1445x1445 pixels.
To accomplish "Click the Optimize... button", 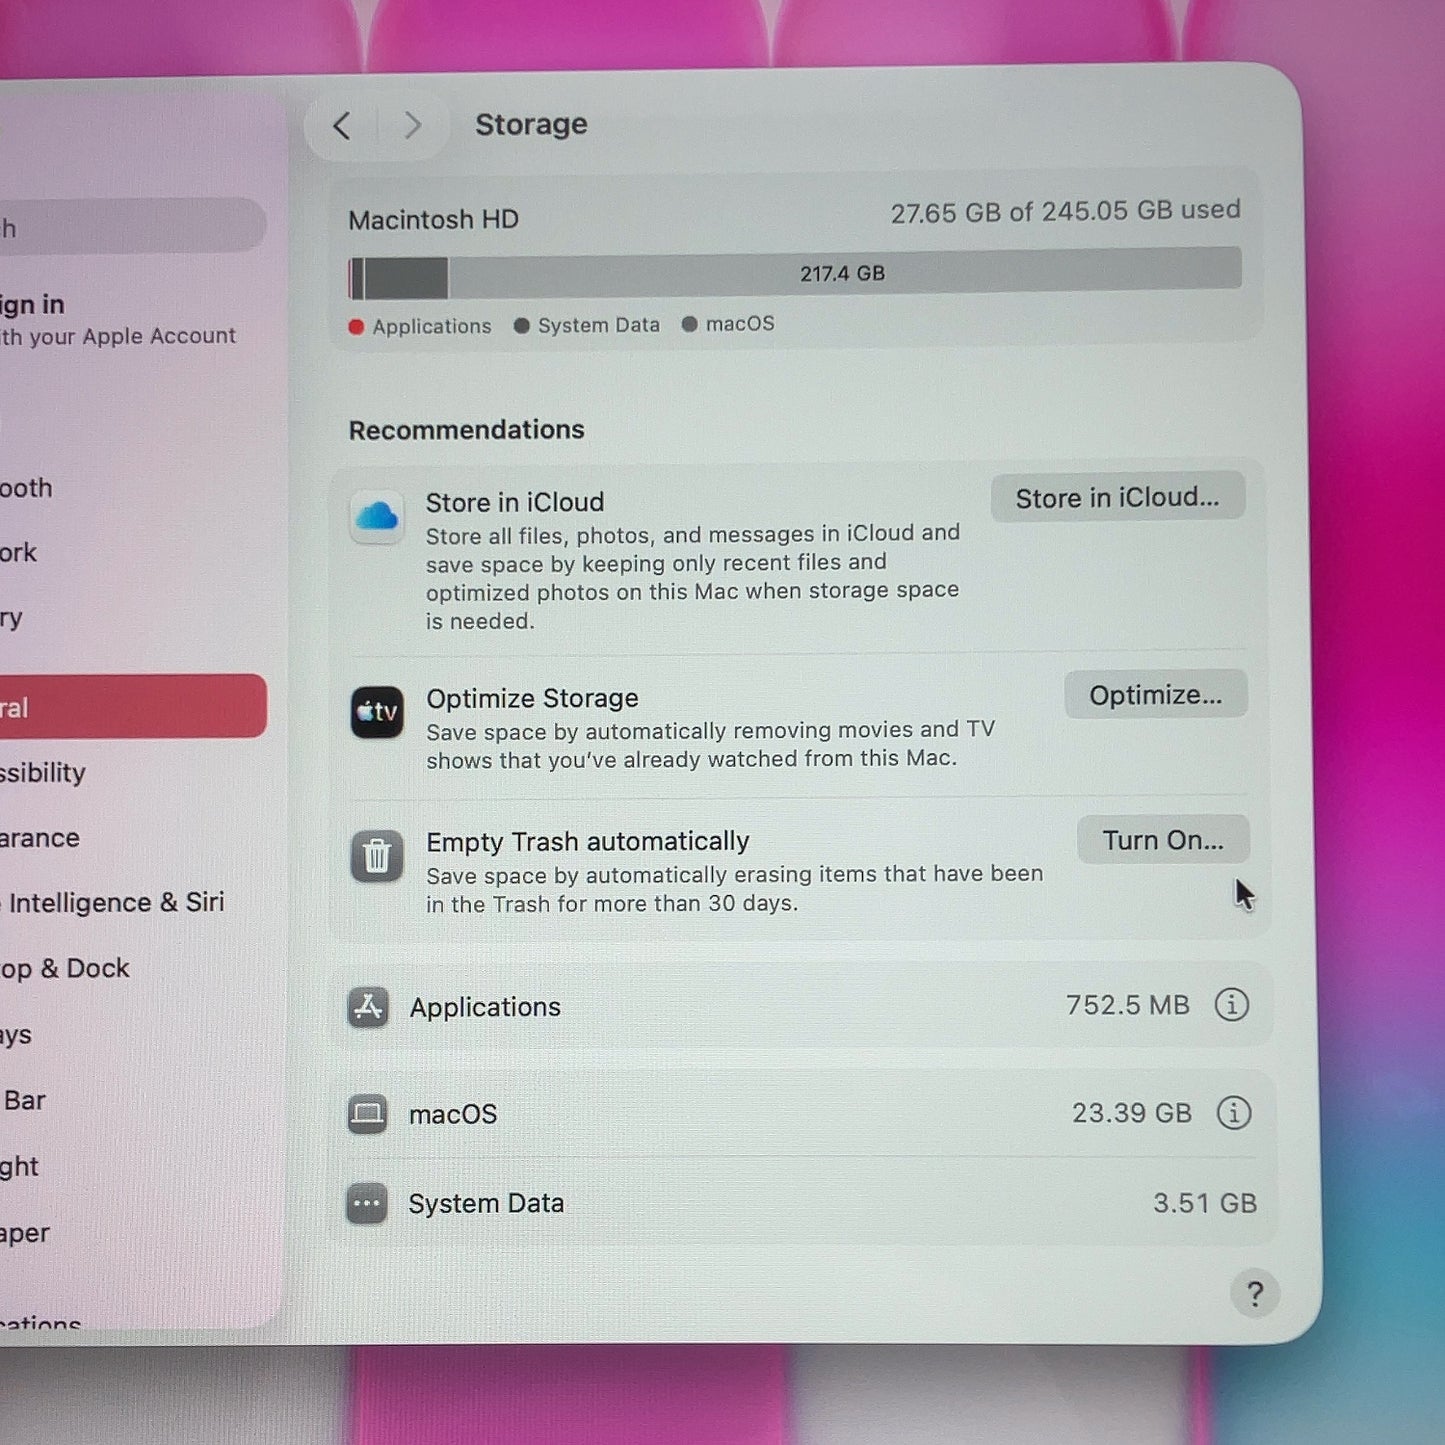I will click(x=1156, y=695).
